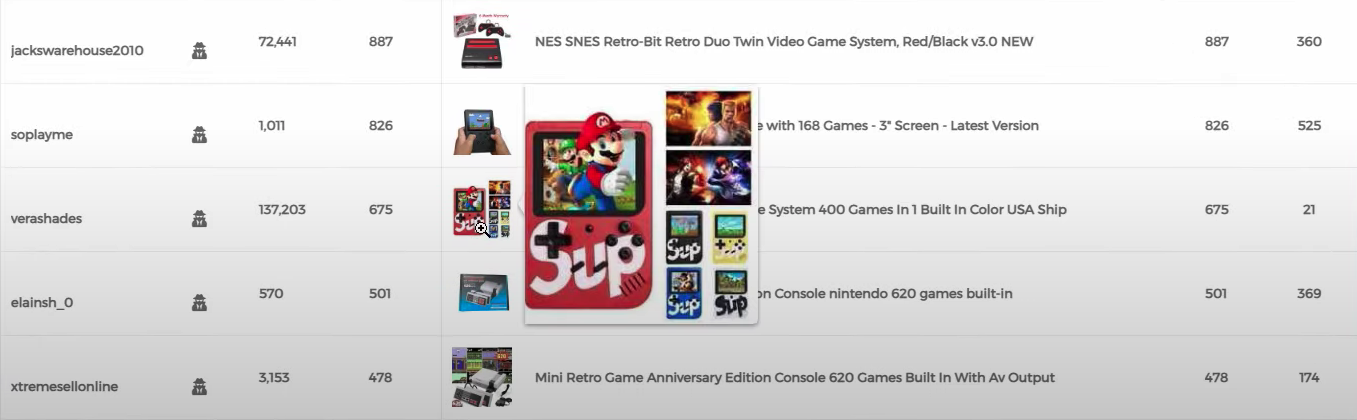Click the mini NES box thumbnail in the elainsh_0 row
This screenshot has height=420, width=1357.
(482, 293)
